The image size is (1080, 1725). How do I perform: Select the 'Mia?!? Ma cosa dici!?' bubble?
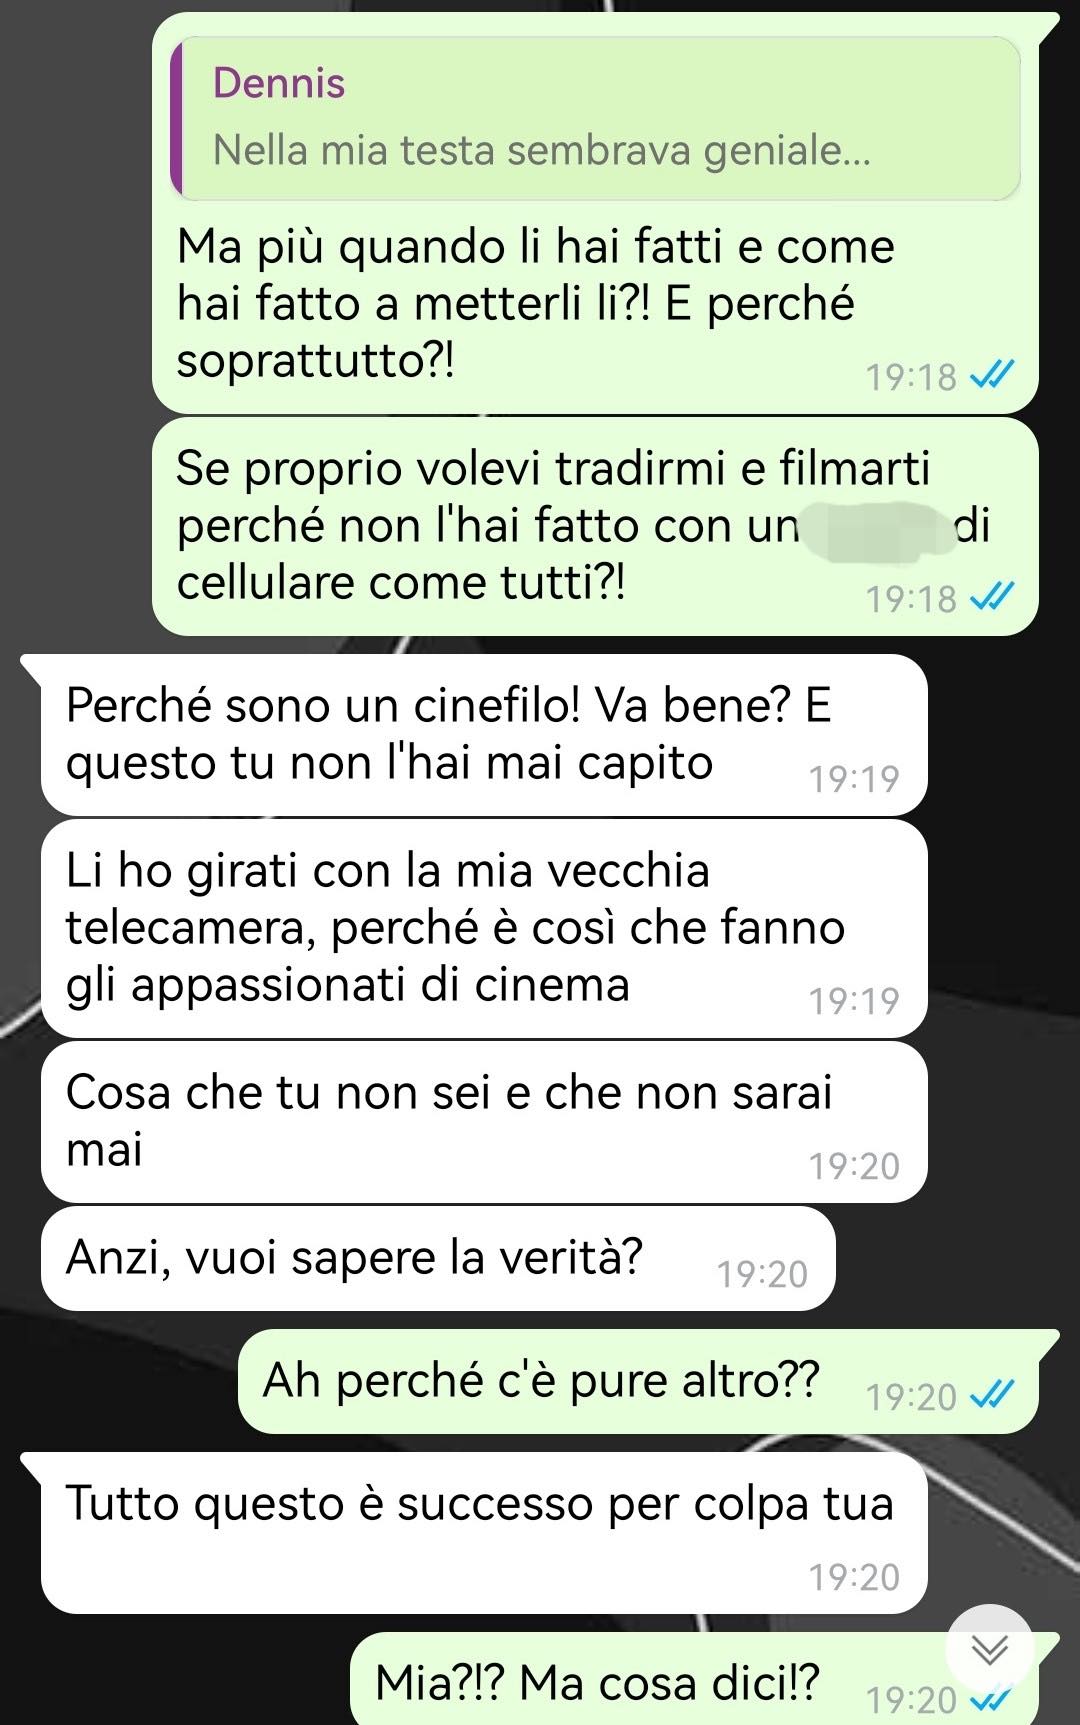(694, 1680)
